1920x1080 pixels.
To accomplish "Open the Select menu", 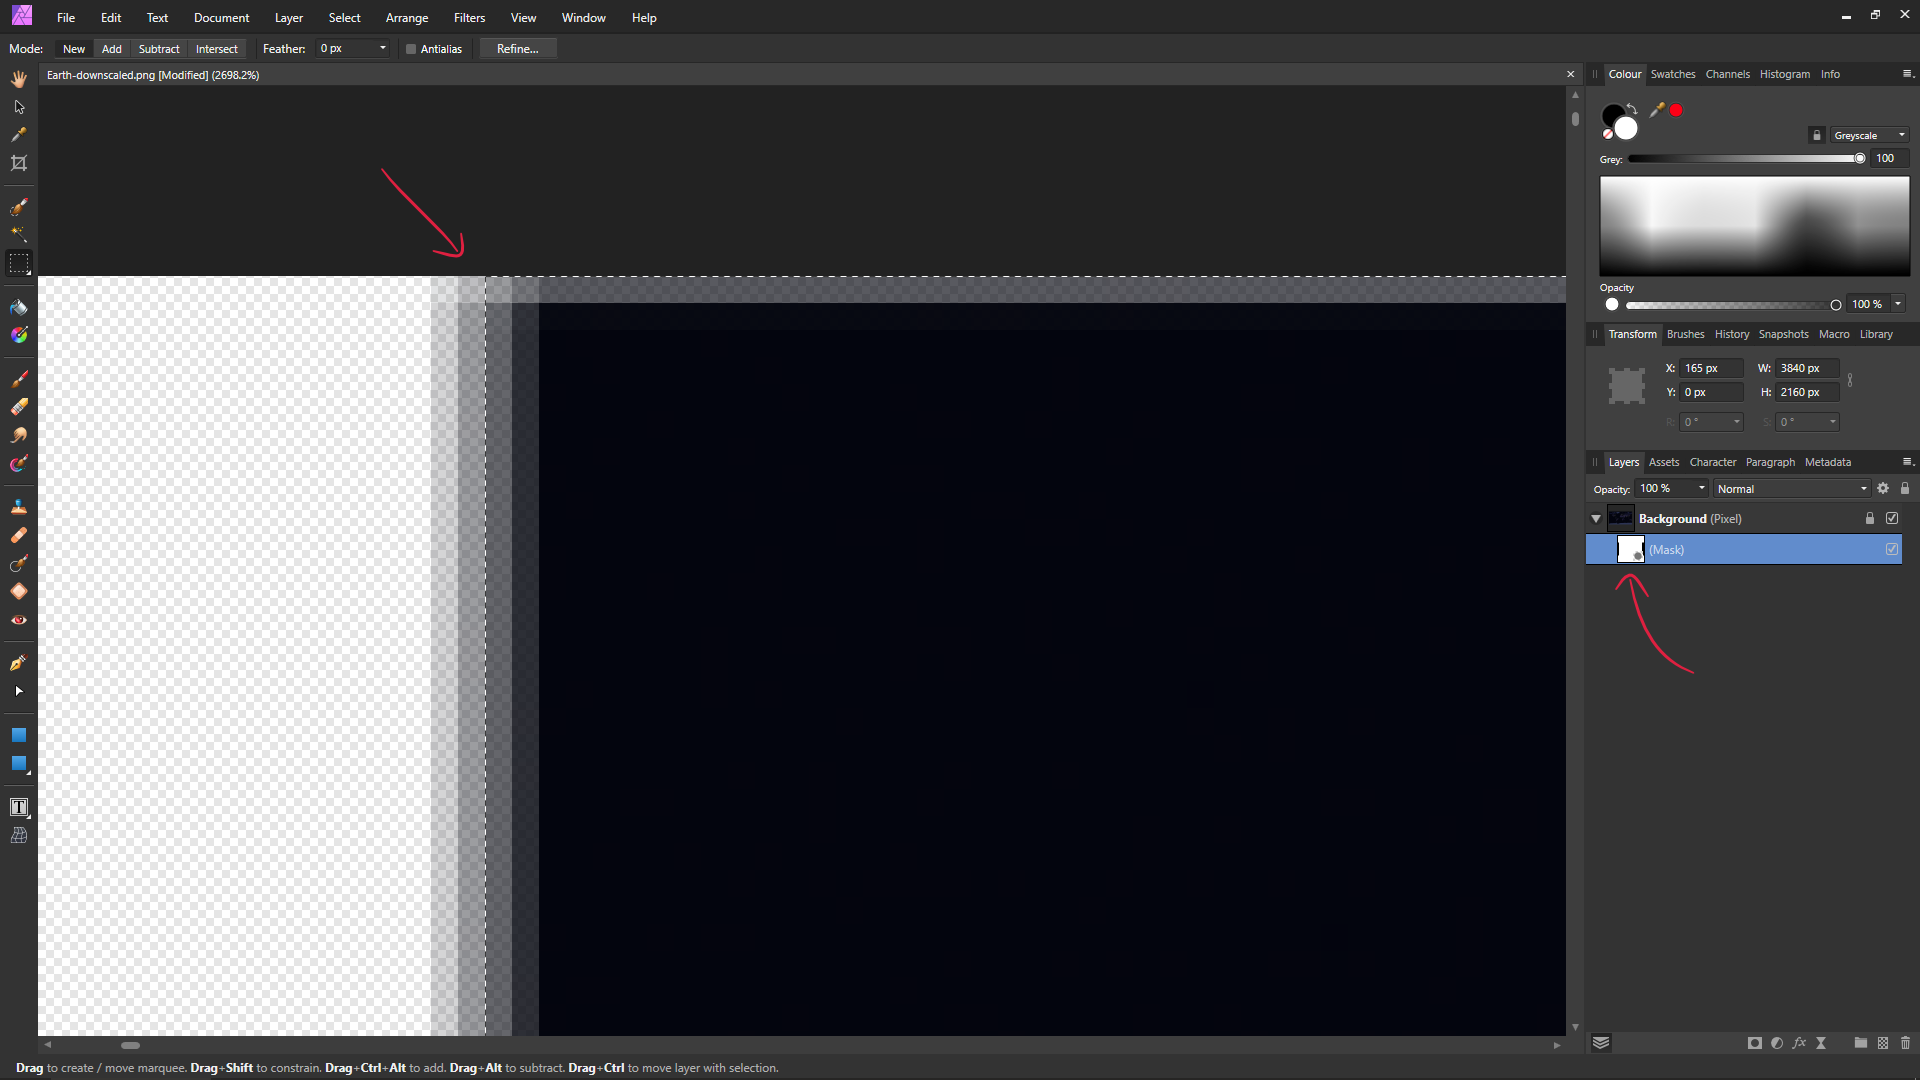I will [344, 18].
